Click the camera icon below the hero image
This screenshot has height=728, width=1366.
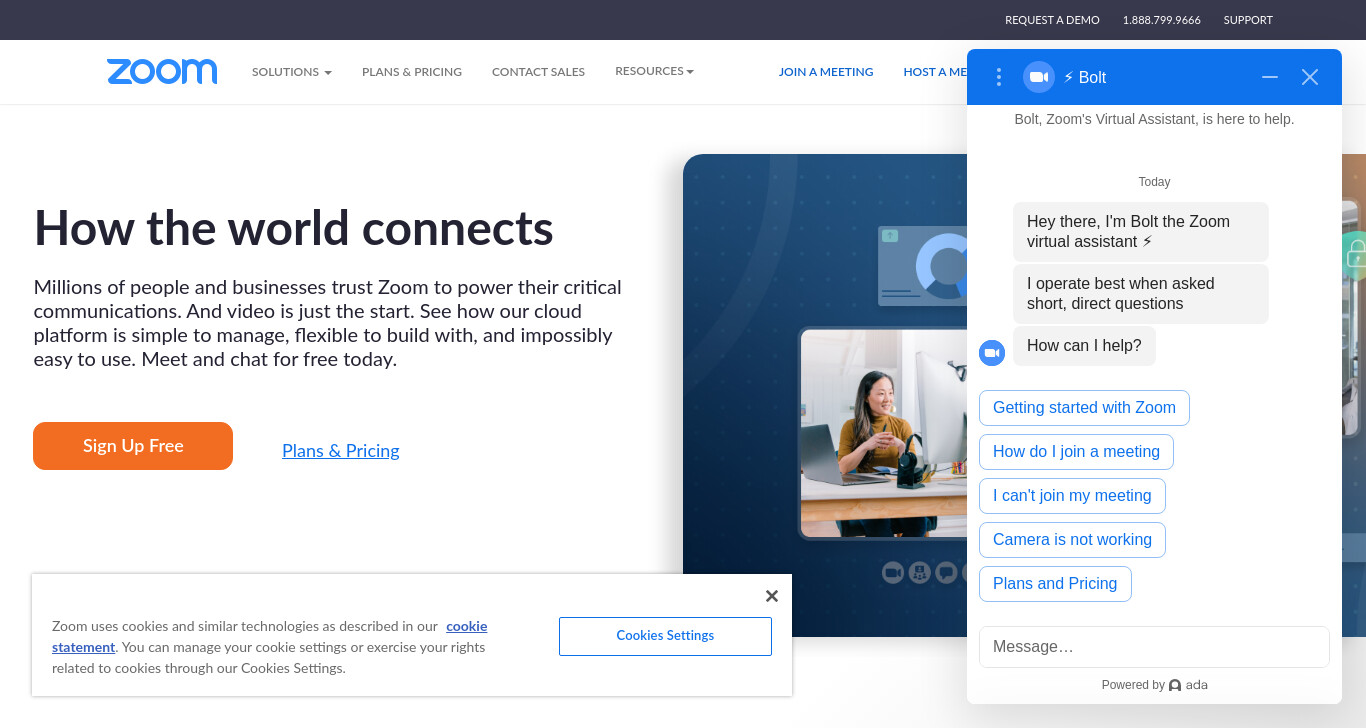point(893,572)
